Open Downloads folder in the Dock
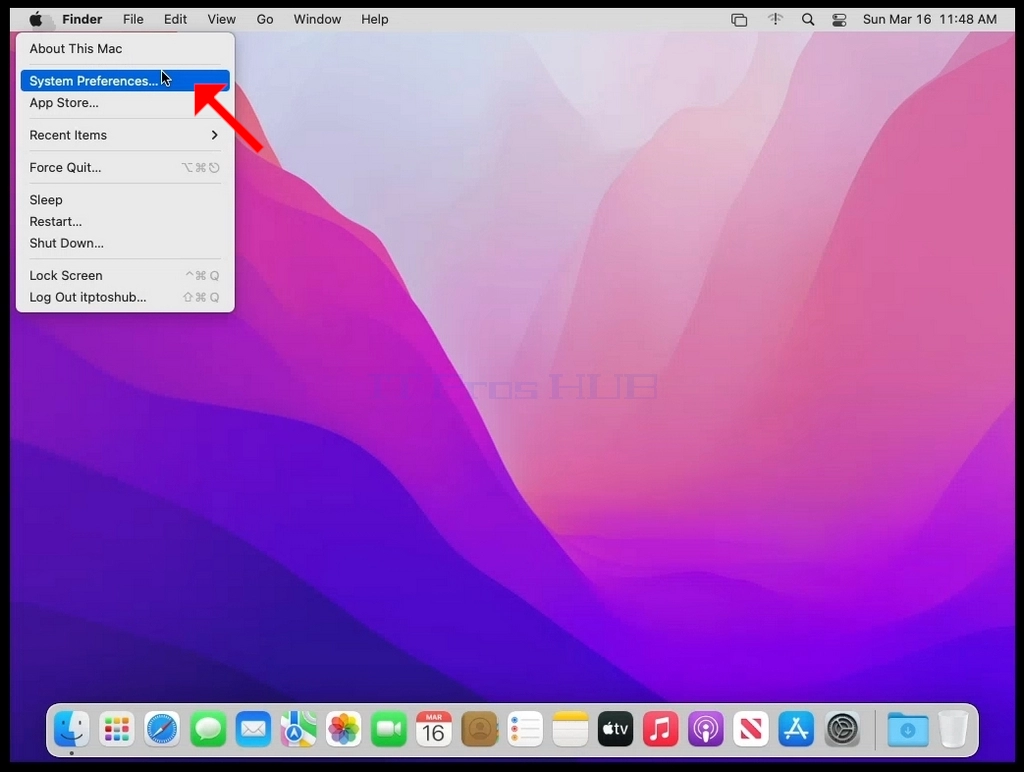This screenshot has height=772, width=1024. (x=908, y=729)
